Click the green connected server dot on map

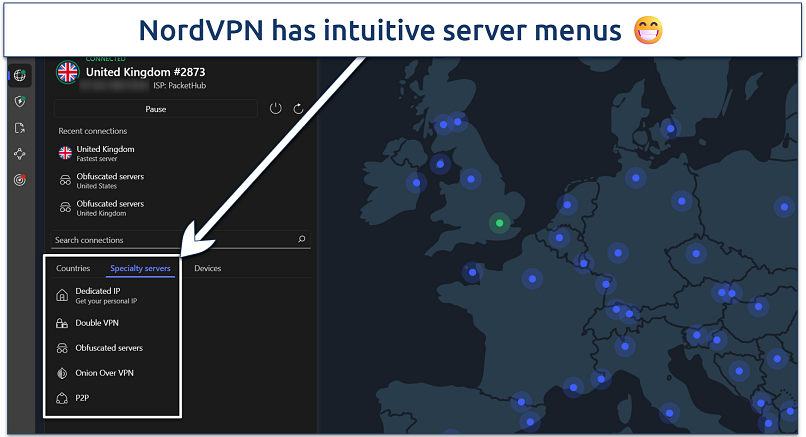click(x=499, y=223)
